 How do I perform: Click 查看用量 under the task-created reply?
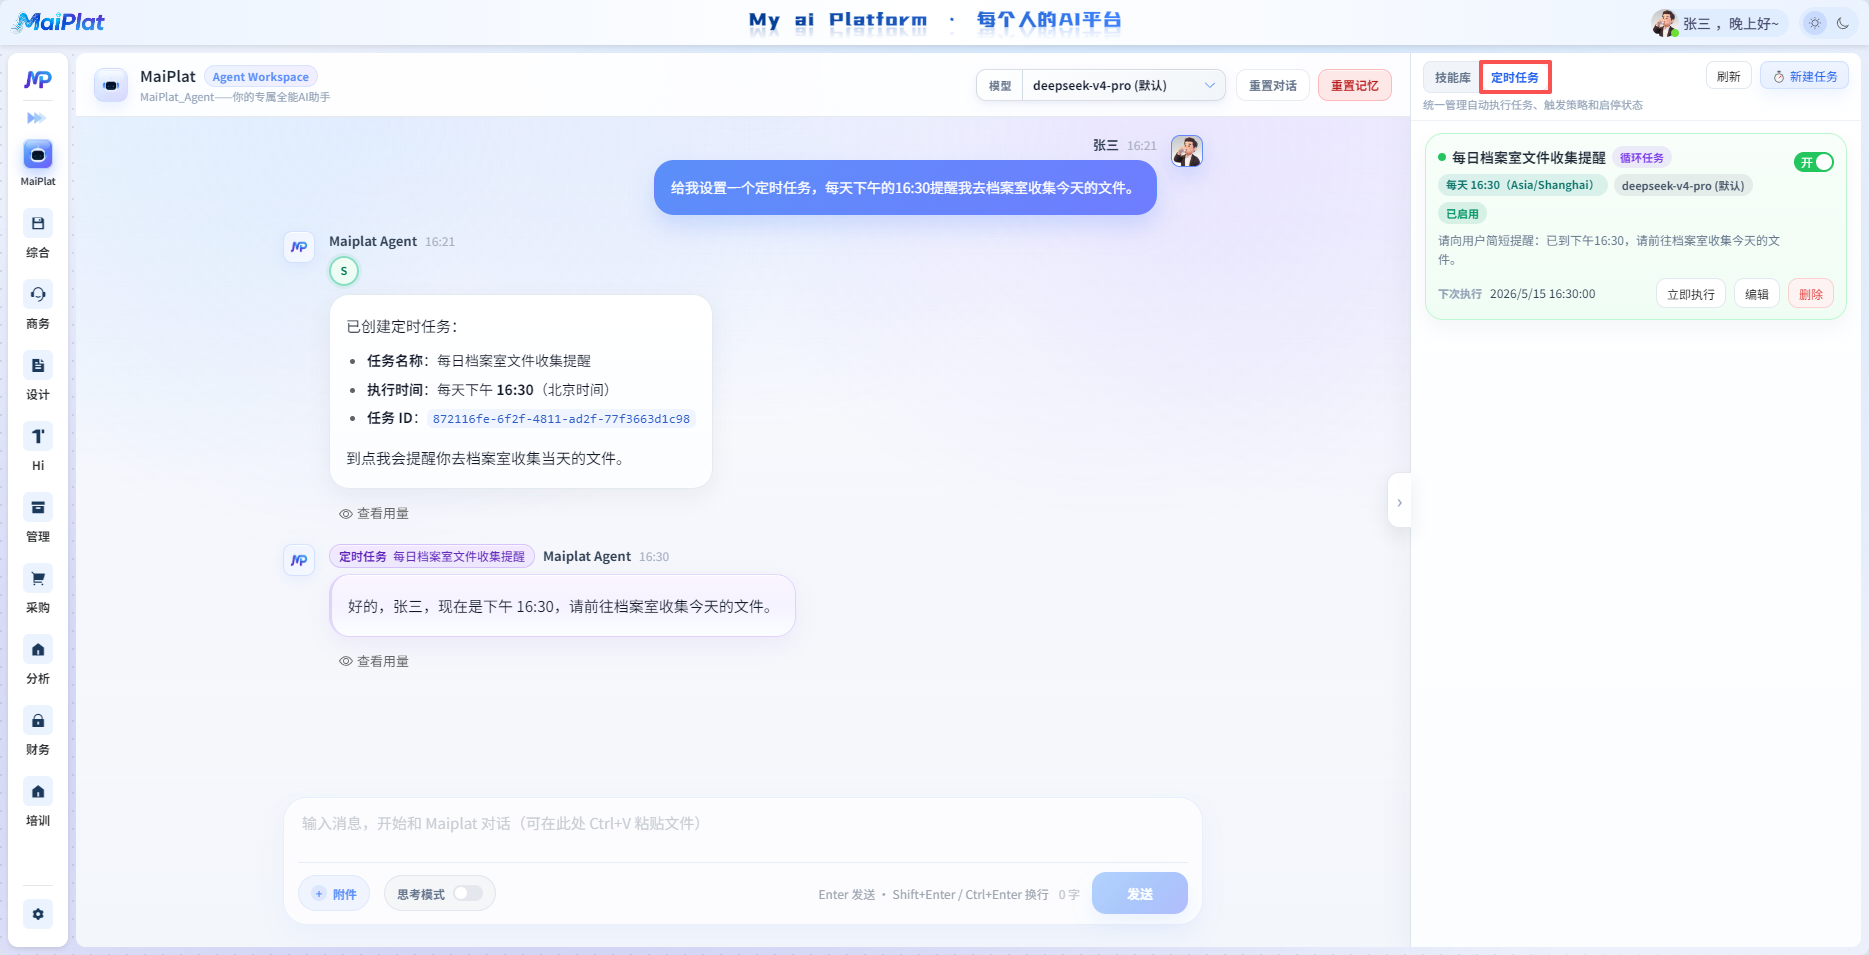click(x=374, y=514)
